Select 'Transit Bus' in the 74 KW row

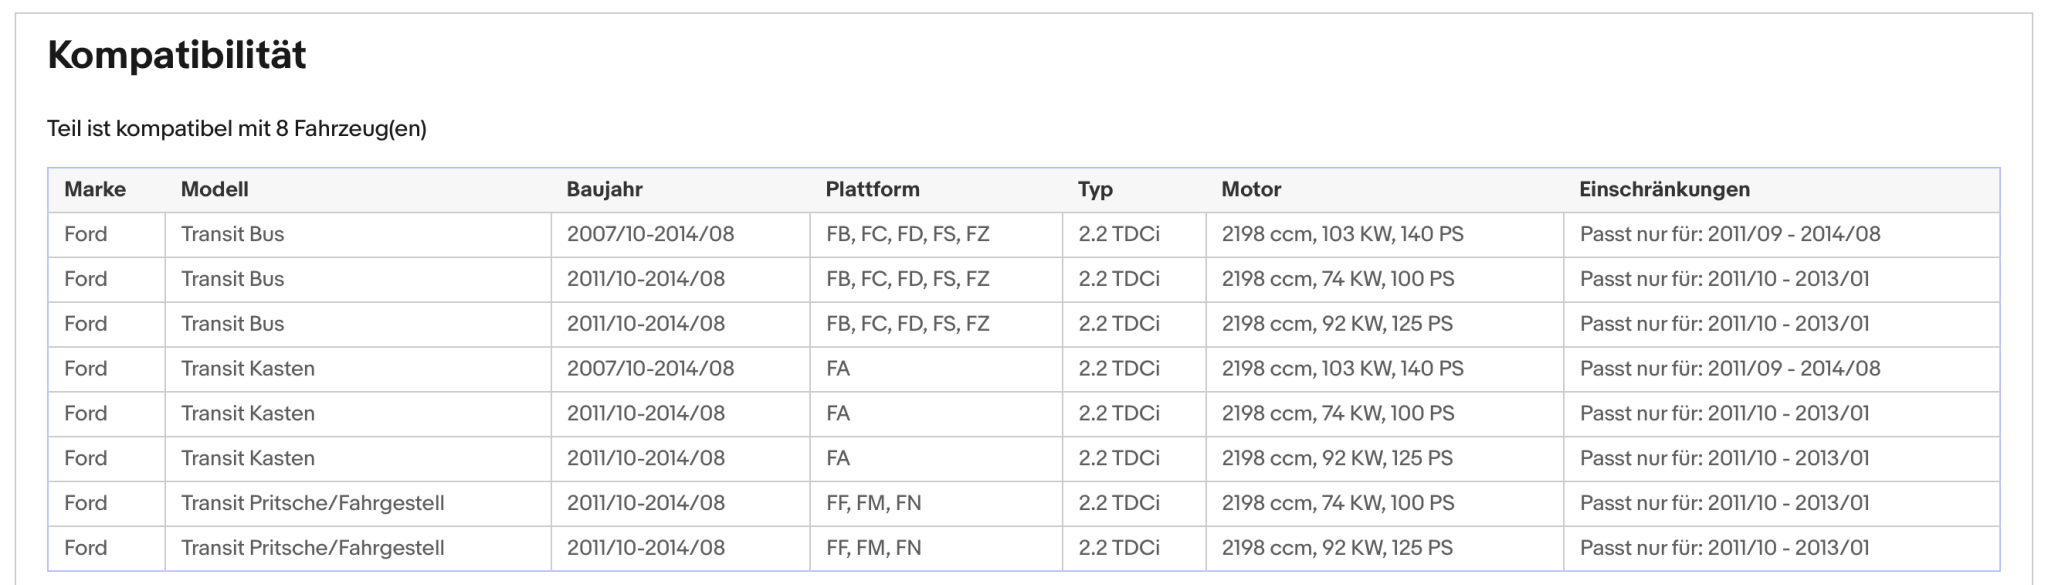click(x=232, y=279)
